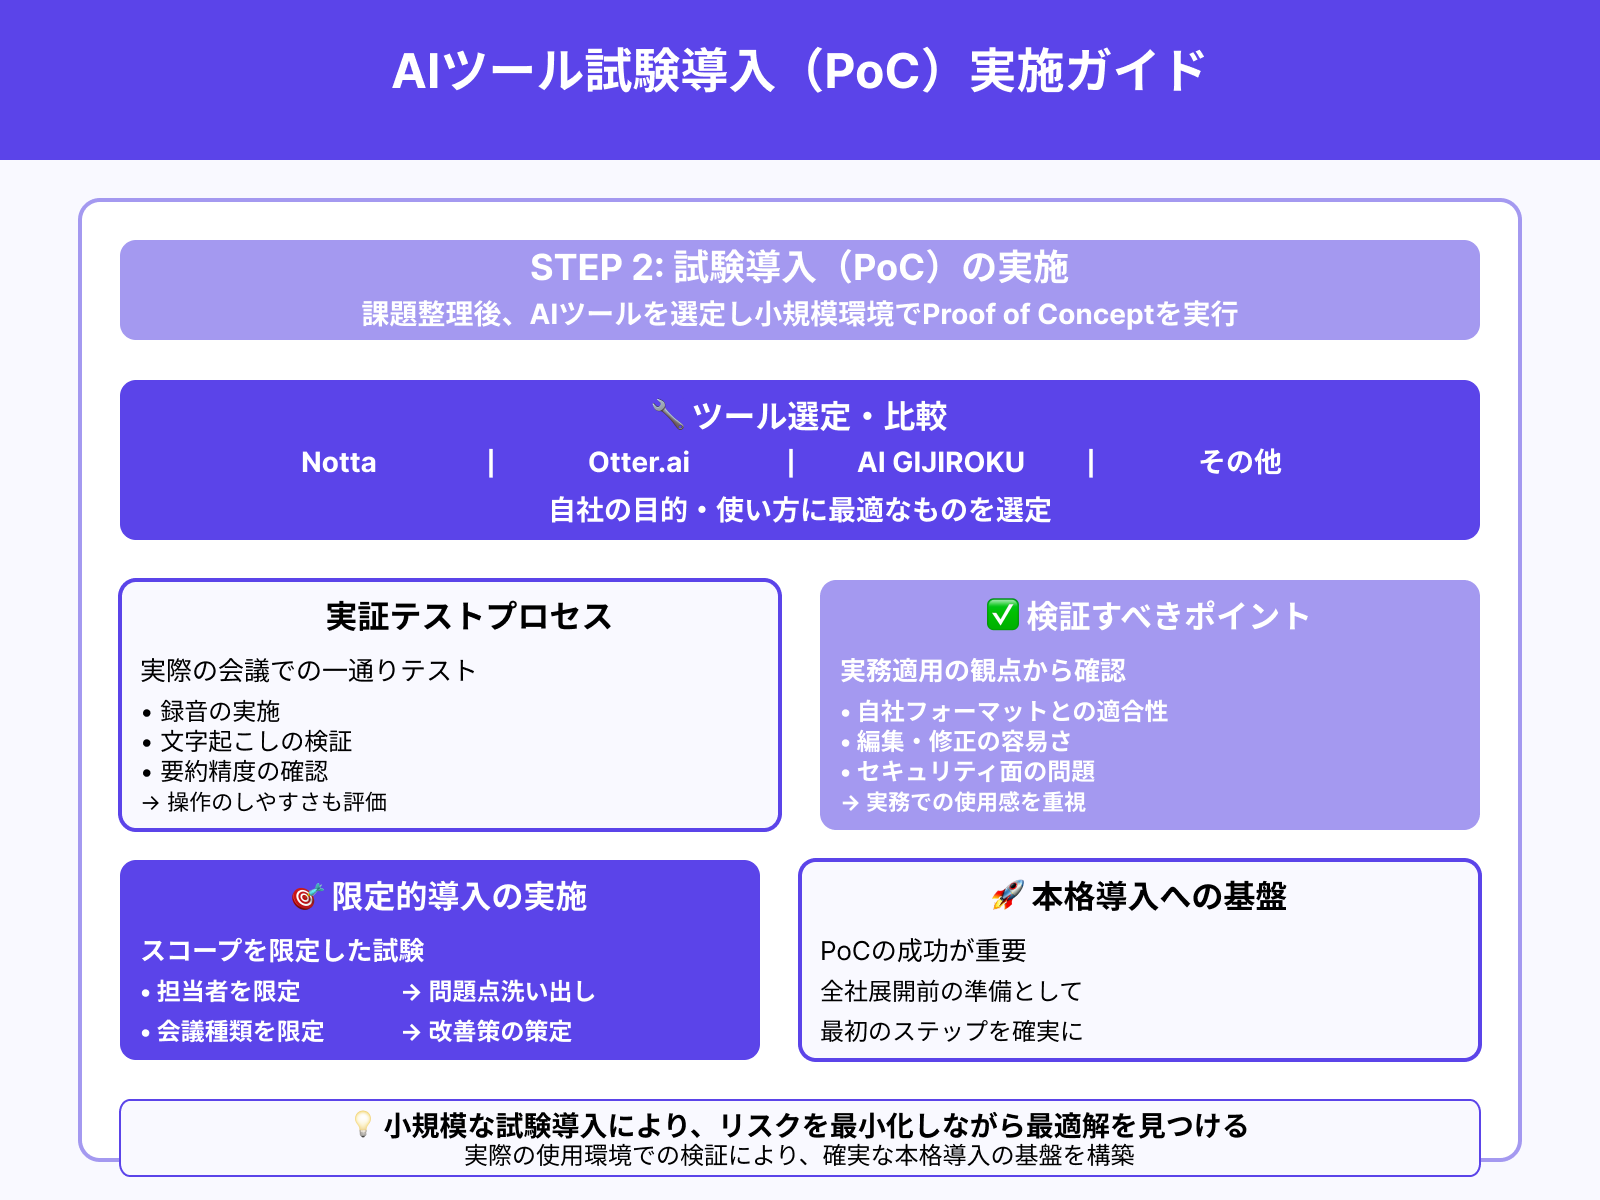The width and height of the screenshot is (1600, 1200).
Task: Select the 会議種類を限定 bullet item
Action: point(238,1031)
